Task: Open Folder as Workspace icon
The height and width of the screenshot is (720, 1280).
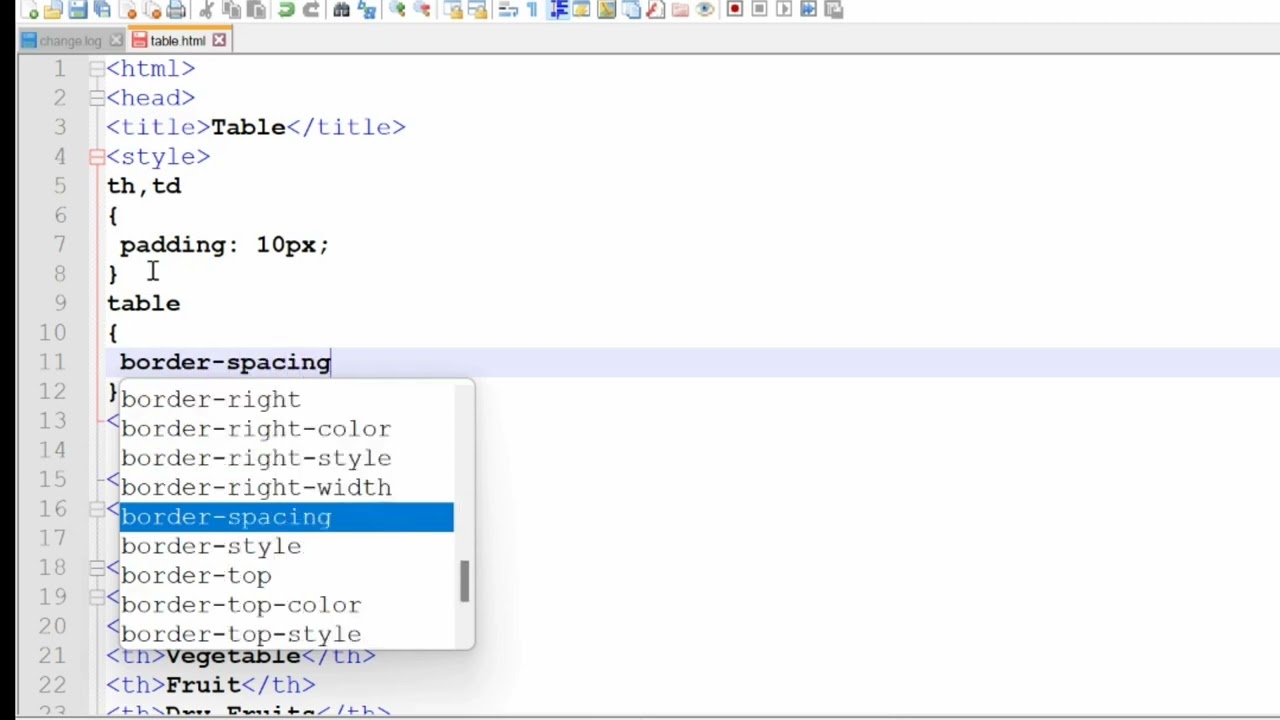Action: [x=680, y=10]
